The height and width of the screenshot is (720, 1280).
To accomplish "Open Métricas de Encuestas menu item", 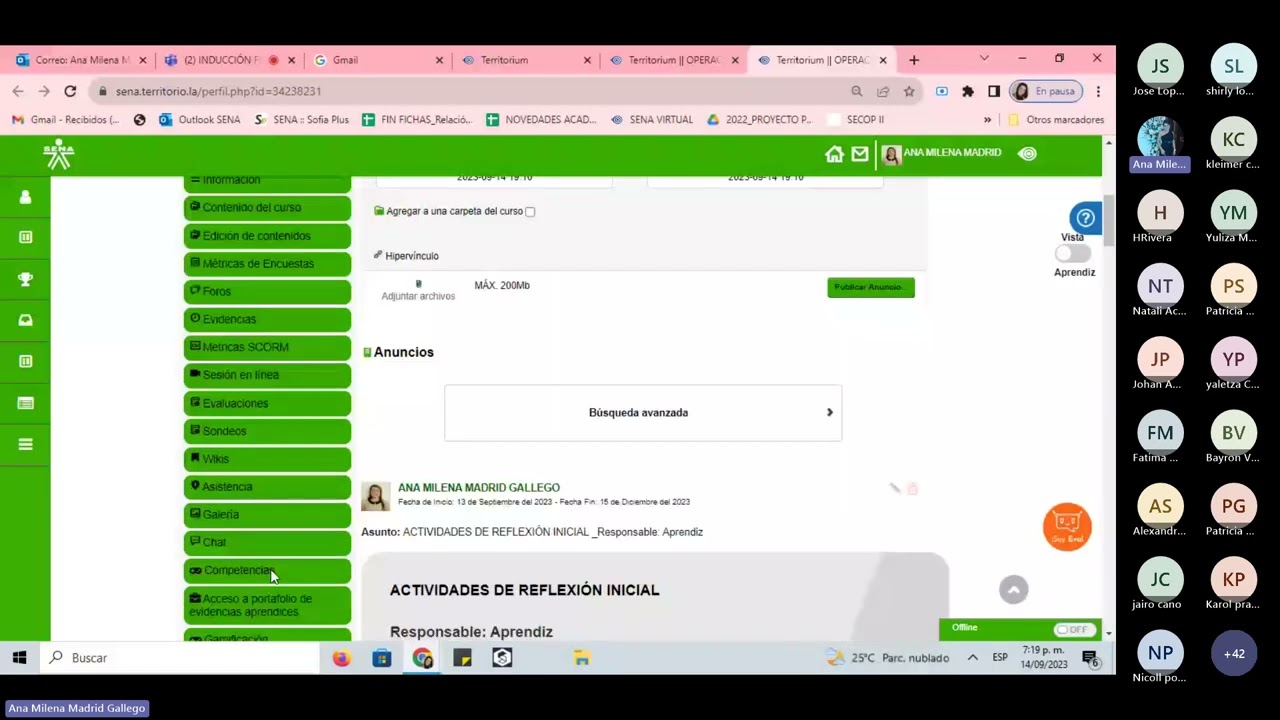I will point(267,264).
